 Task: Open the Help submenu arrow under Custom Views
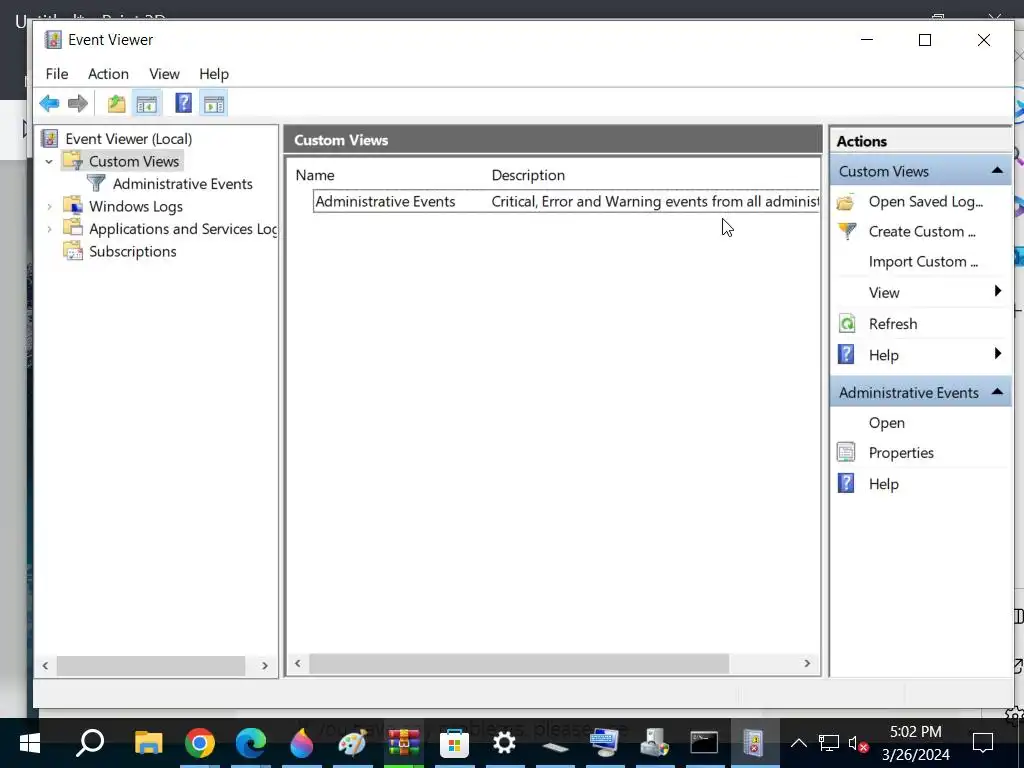click(998, 354)
